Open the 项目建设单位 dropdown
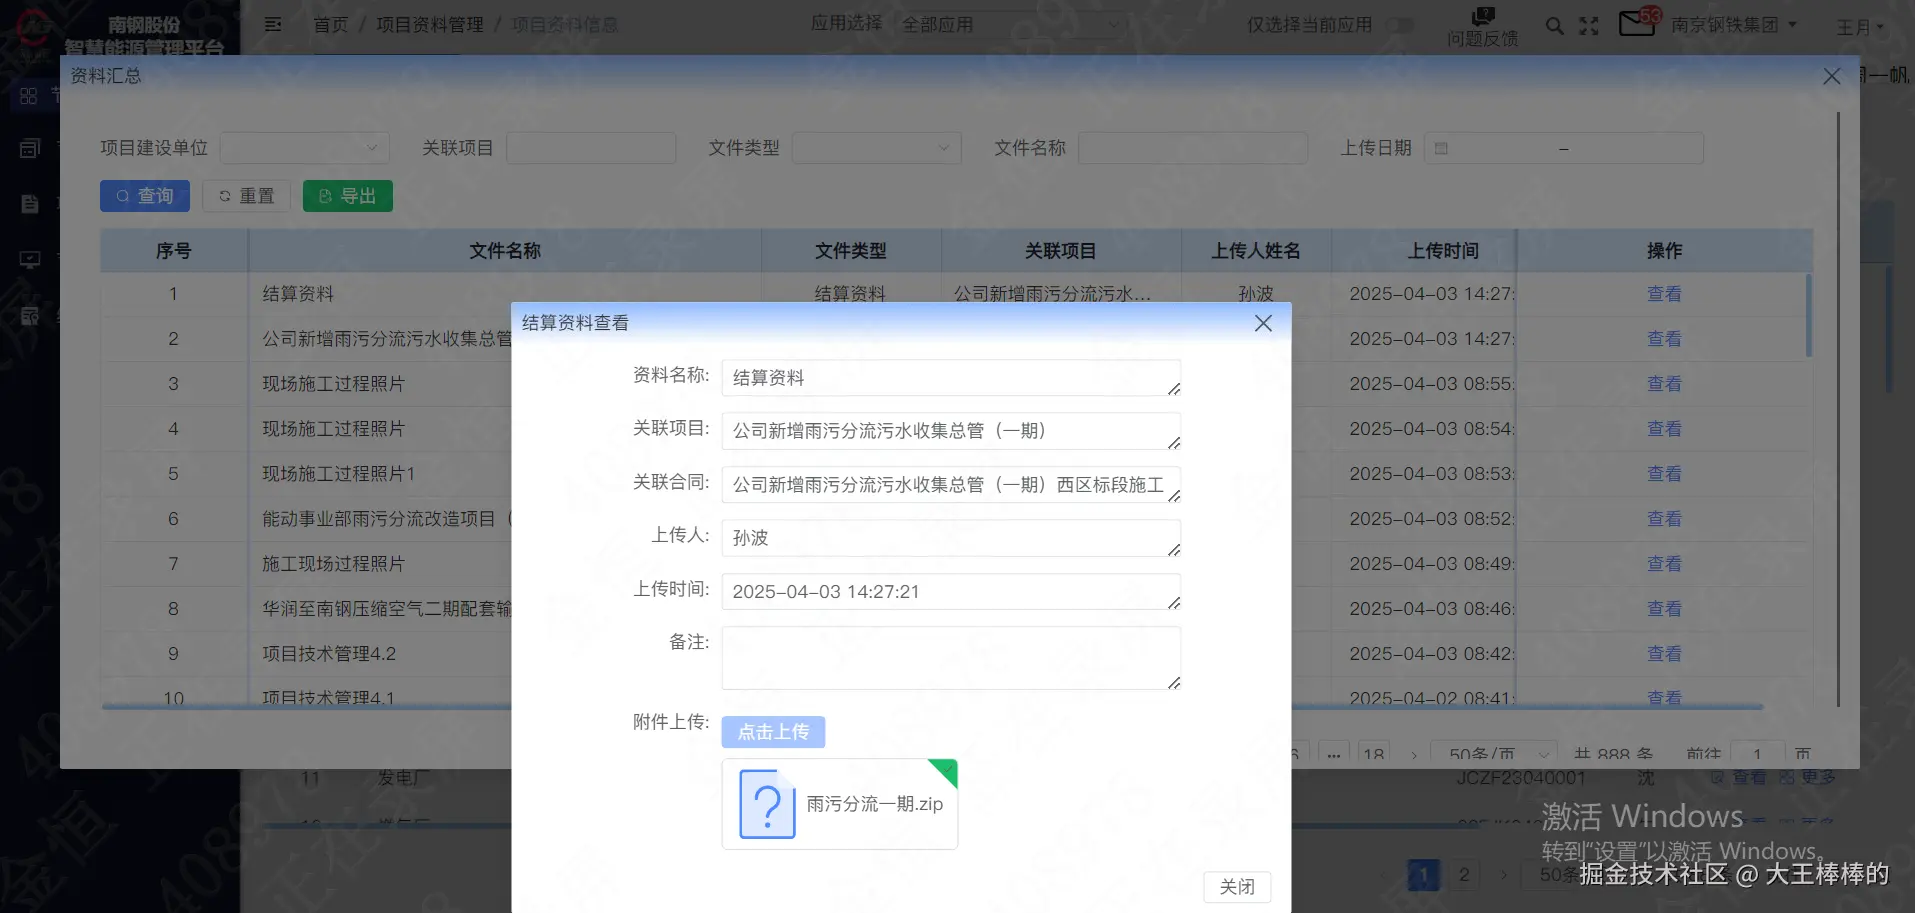Viewport: 1915px width, 913px height. [305, 148]
